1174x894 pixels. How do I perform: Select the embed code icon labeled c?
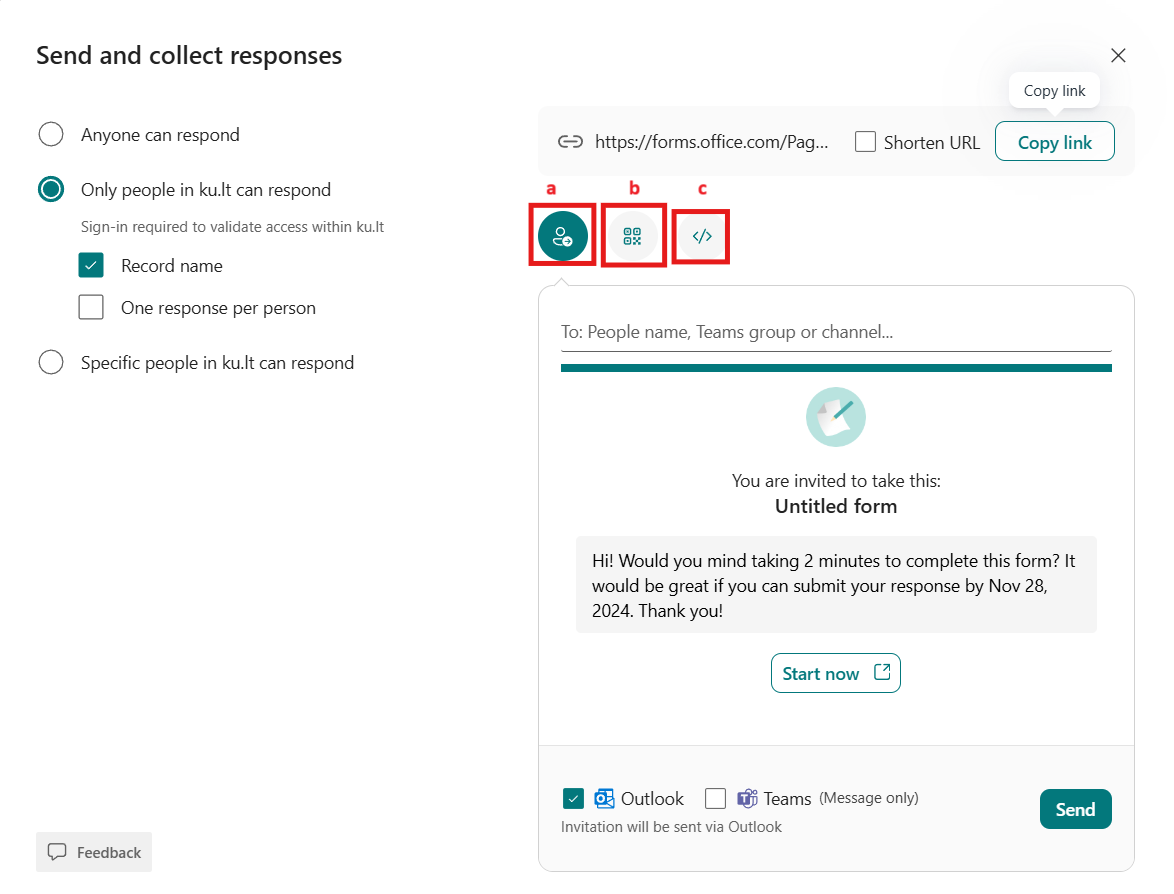[x=700, y=236]
